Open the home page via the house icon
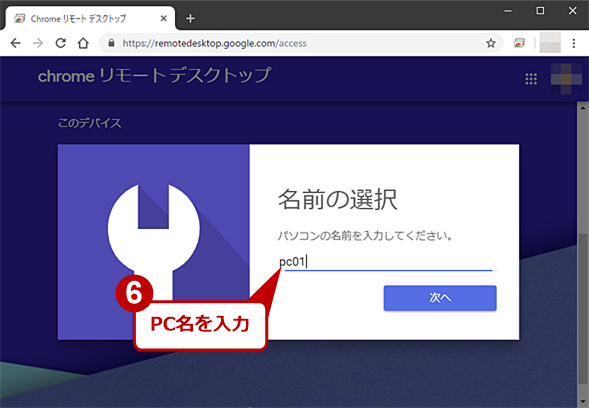Viewport: 589px width, 408px height. click(83, 43)
